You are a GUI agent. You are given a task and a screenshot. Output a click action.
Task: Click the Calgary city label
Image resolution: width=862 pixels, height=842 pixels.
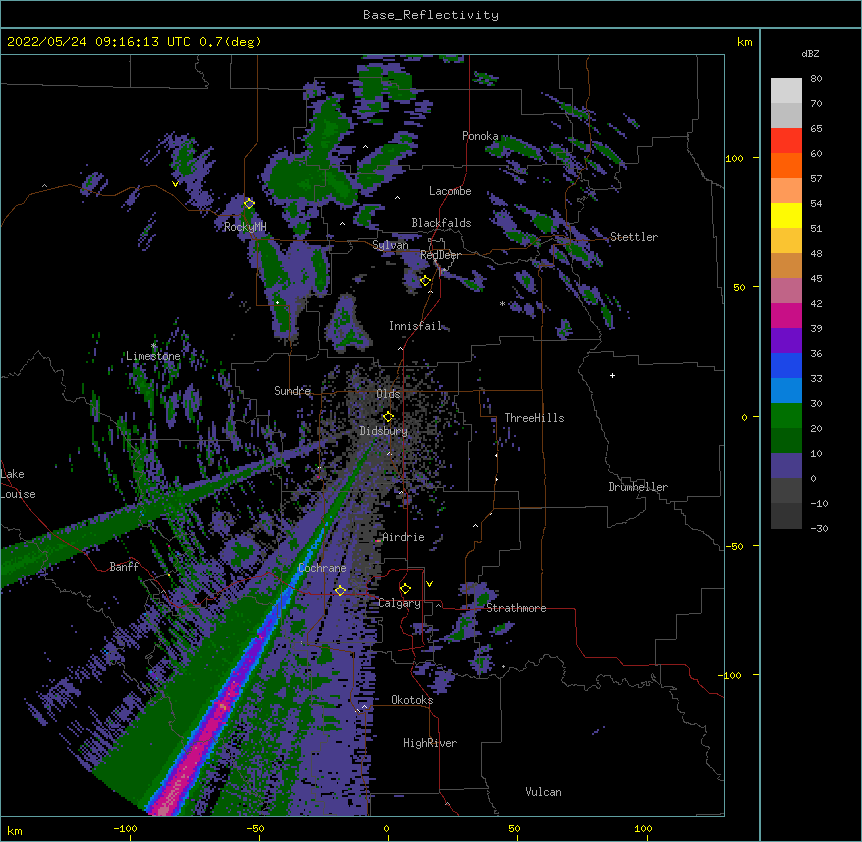(399, 603)
